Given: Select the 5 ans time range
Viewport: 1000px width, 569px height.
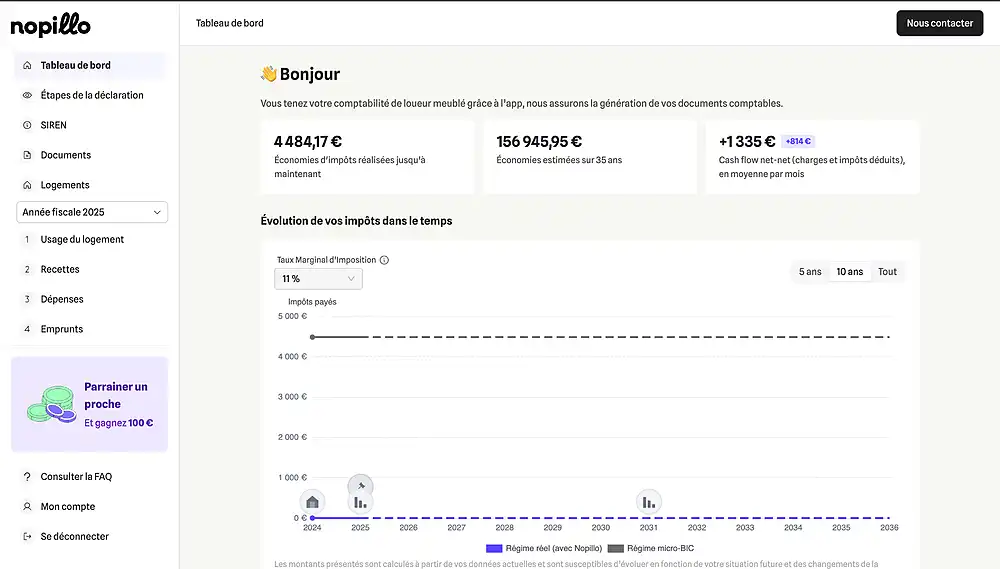Looking at the screenshot, I should [x=810, y=272].
